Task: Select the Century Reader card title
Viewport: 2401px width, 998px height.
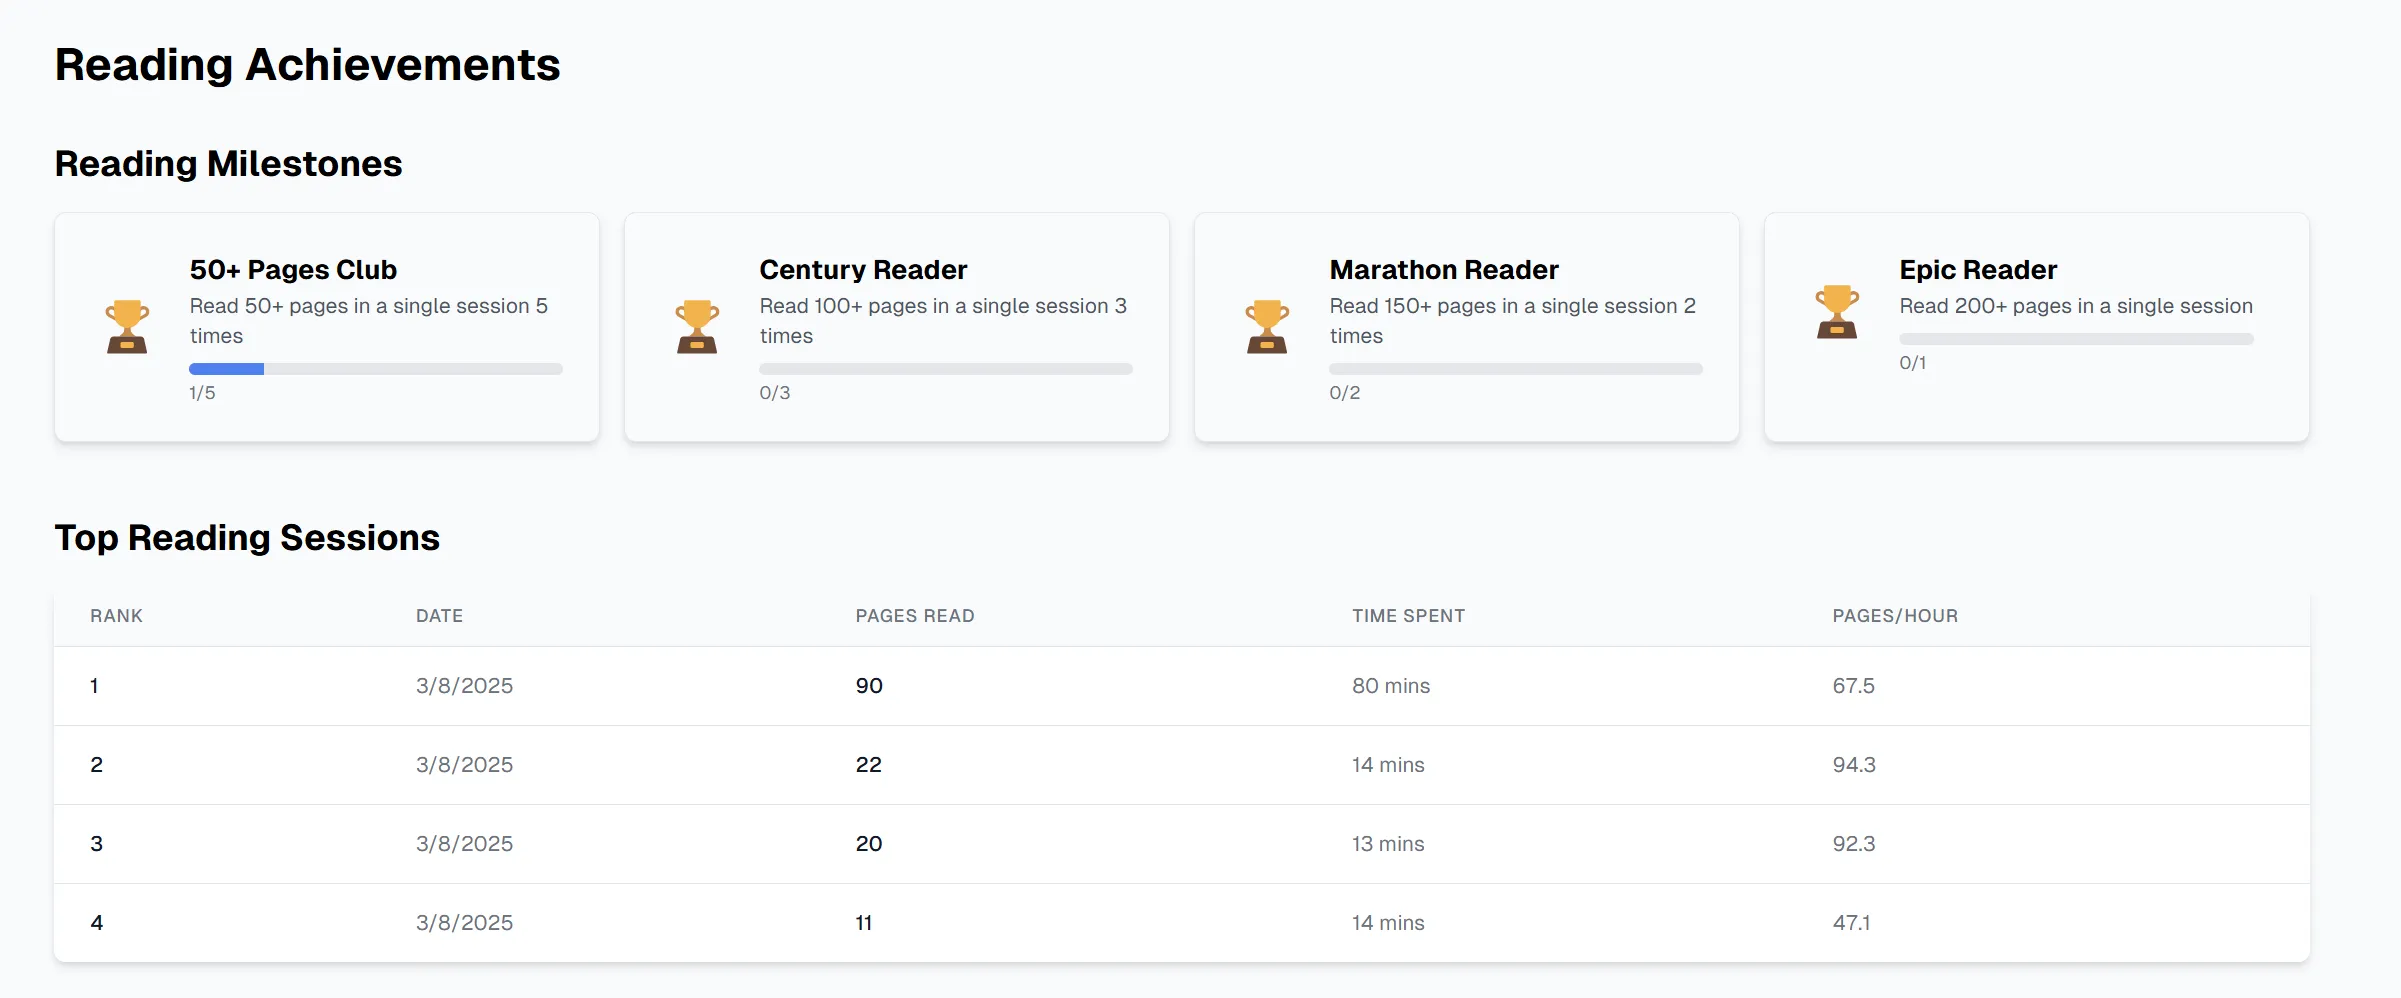Action: click(863, 270)
